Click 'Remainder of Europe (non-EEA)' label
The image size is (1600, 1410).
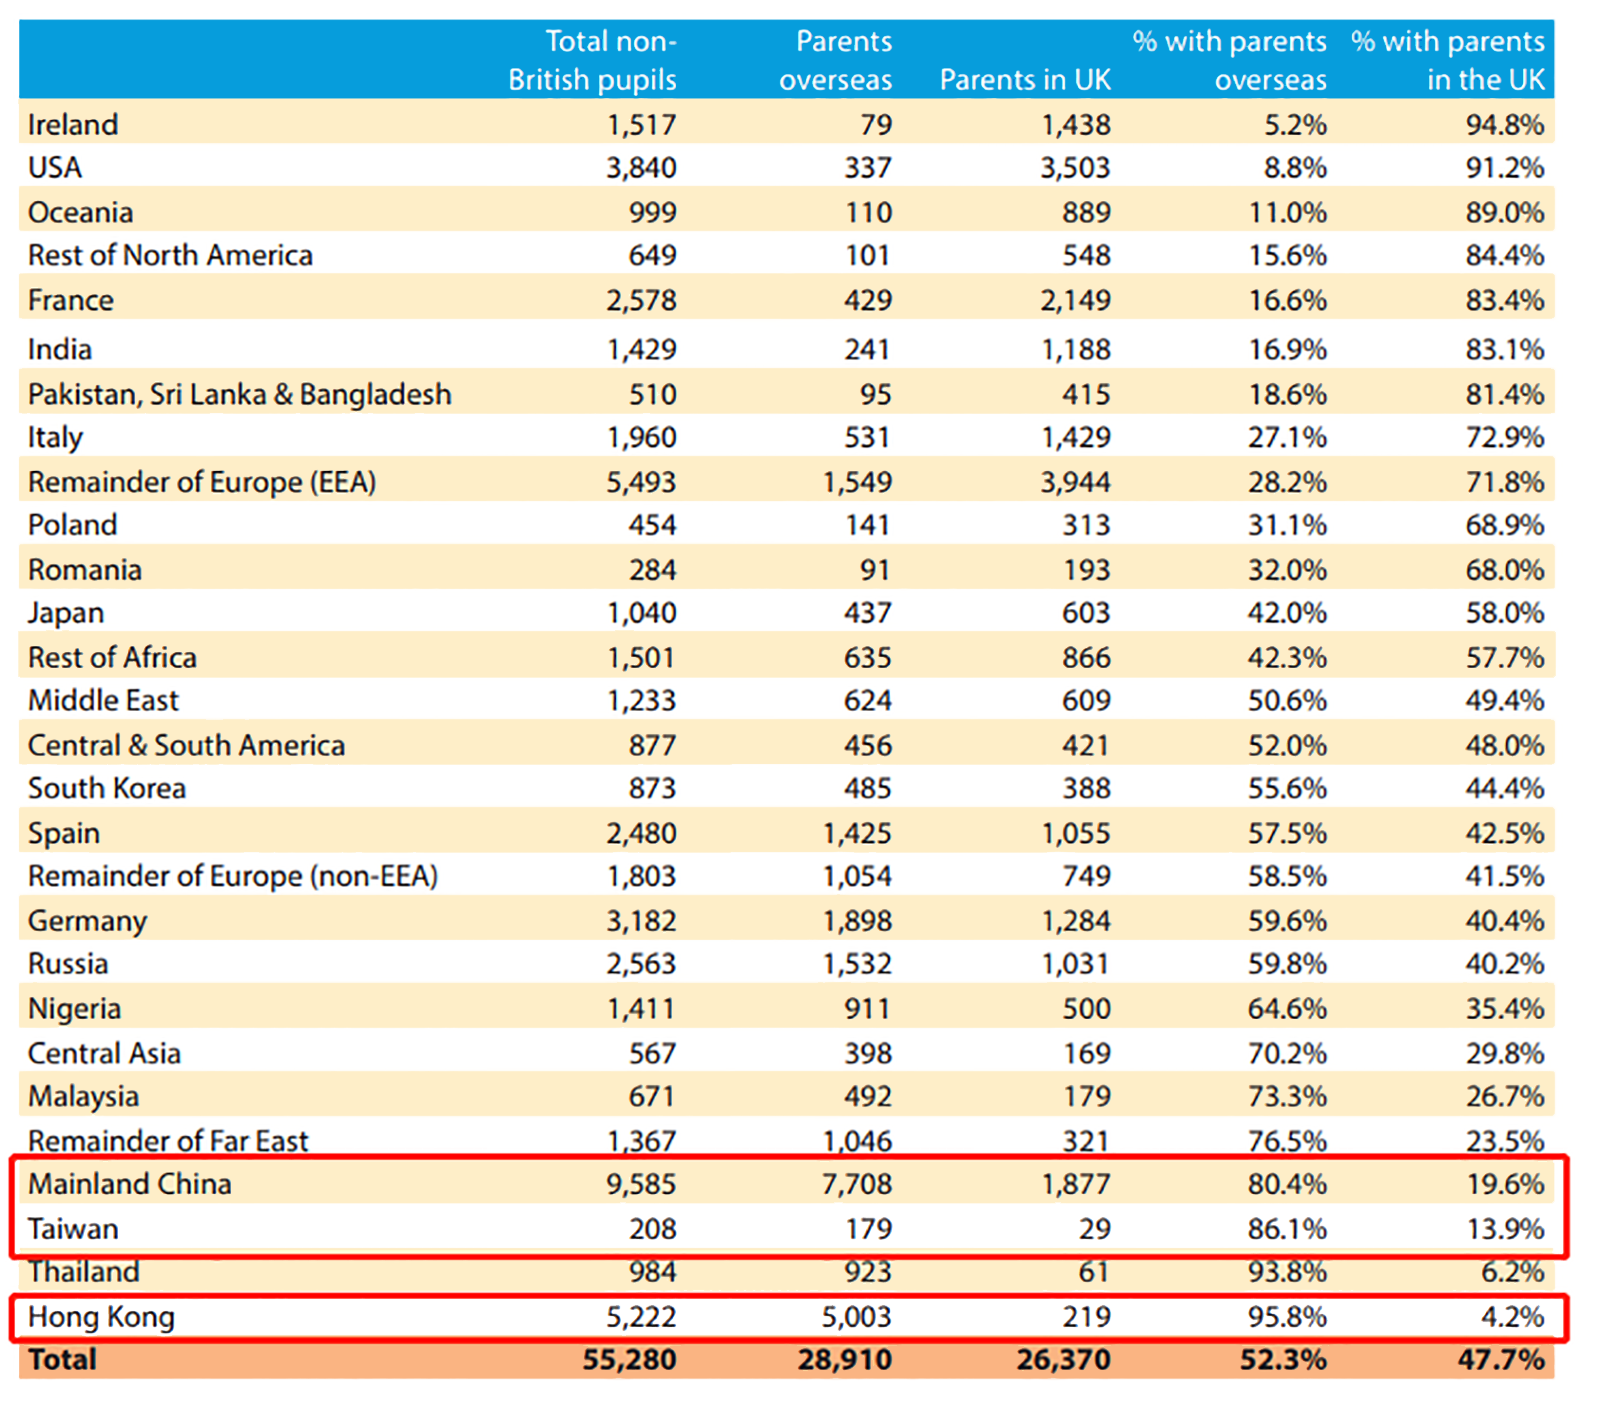(233, 877)
